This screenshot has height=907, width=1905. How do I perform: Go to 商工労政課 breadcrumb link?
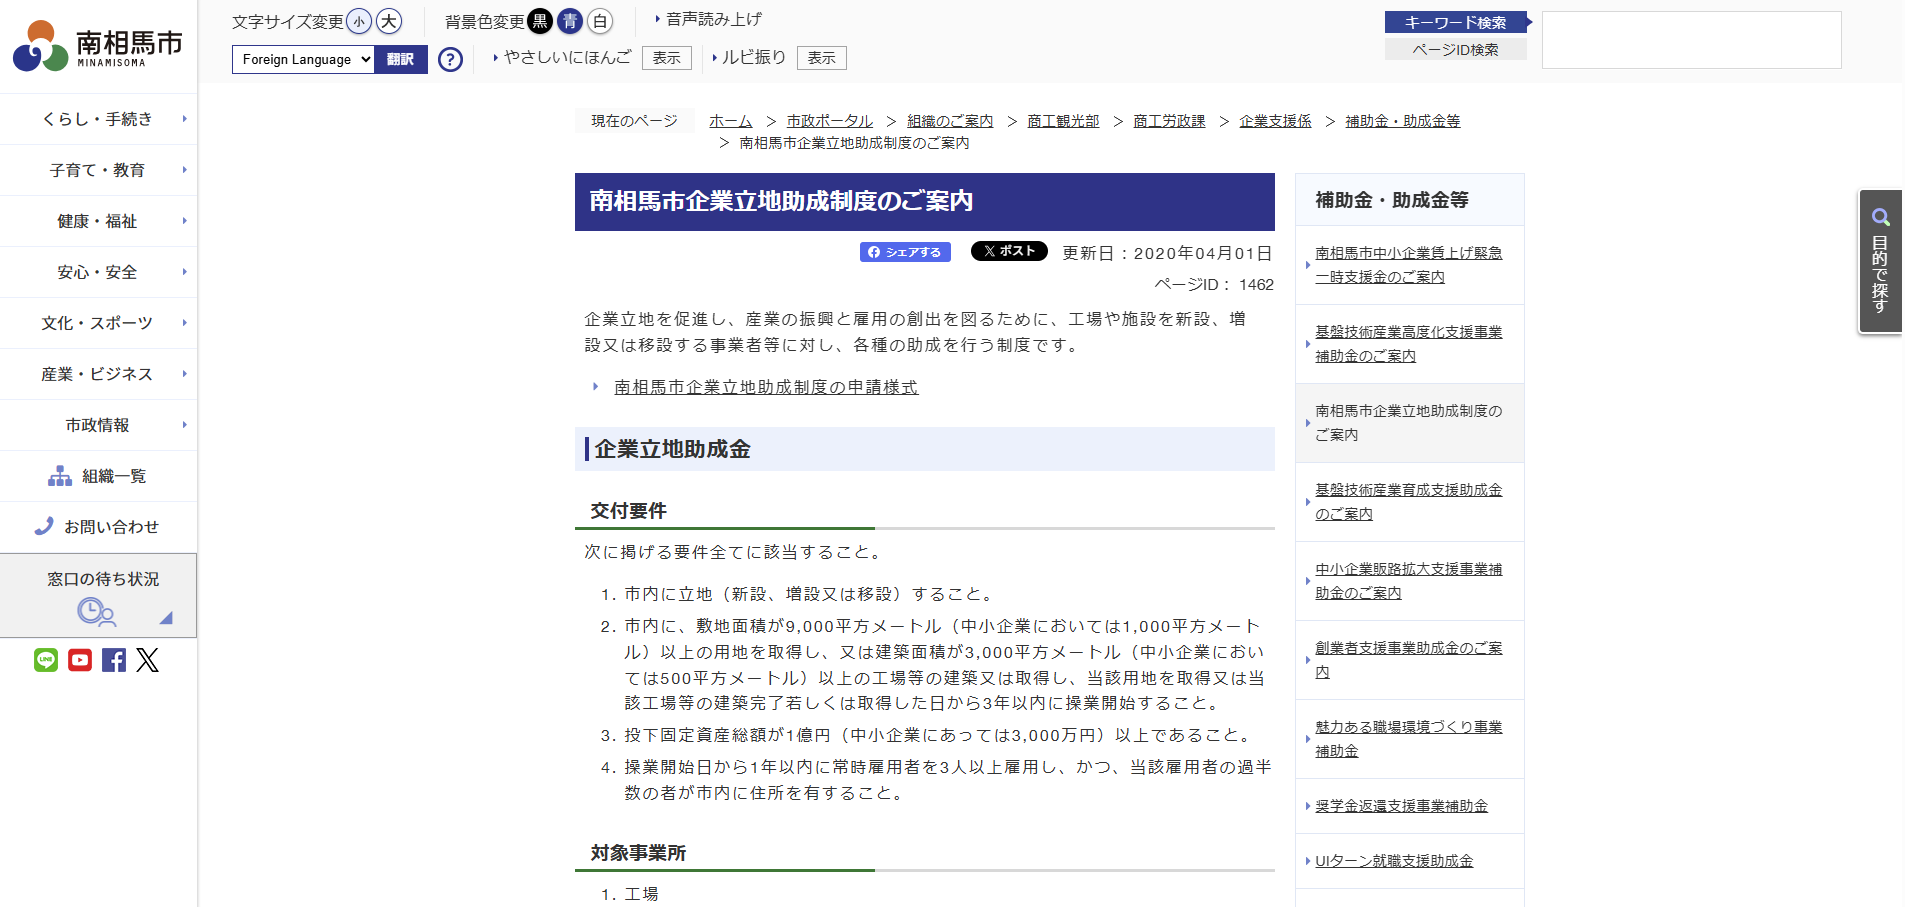(x=1169, y=121)
